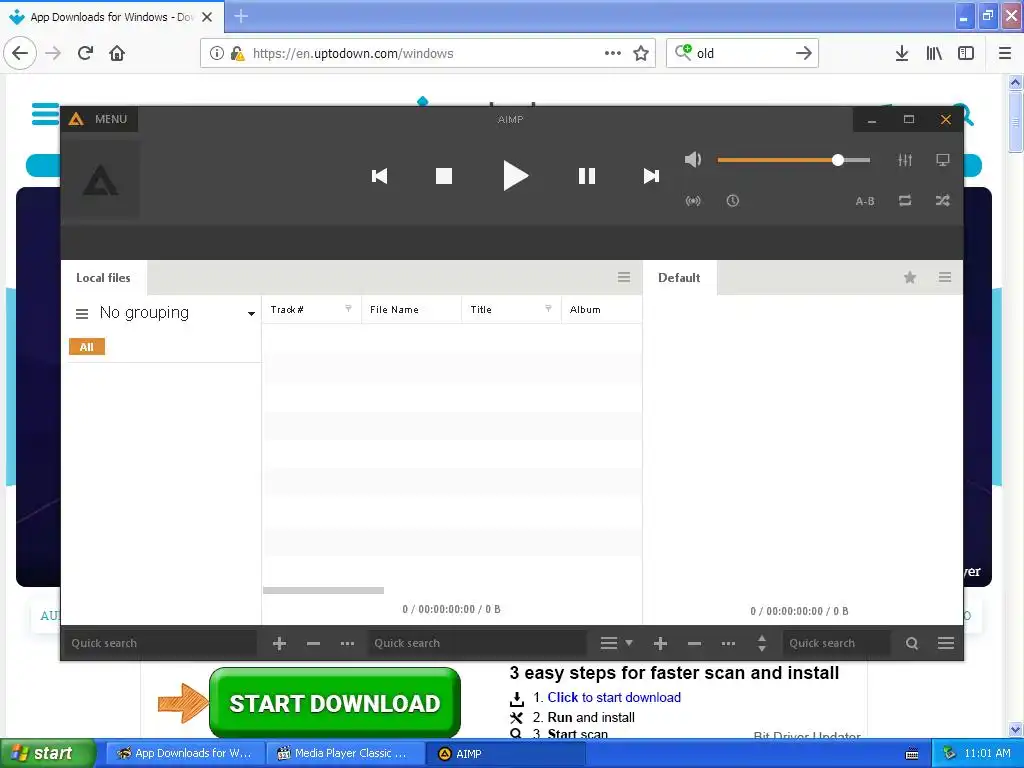Bookmark this page with the star
Screen dimensions: 1024x768
641,53
